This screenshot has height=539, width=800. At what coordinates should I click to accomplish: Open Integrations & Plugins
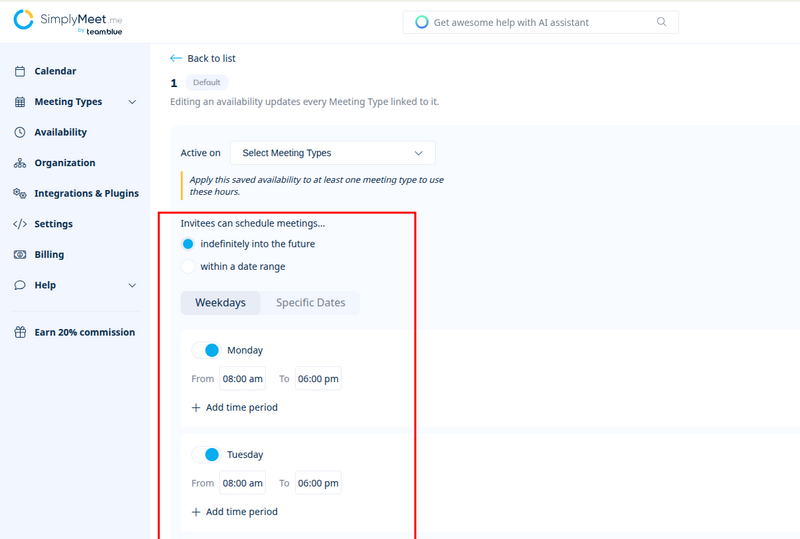(86, 193)
